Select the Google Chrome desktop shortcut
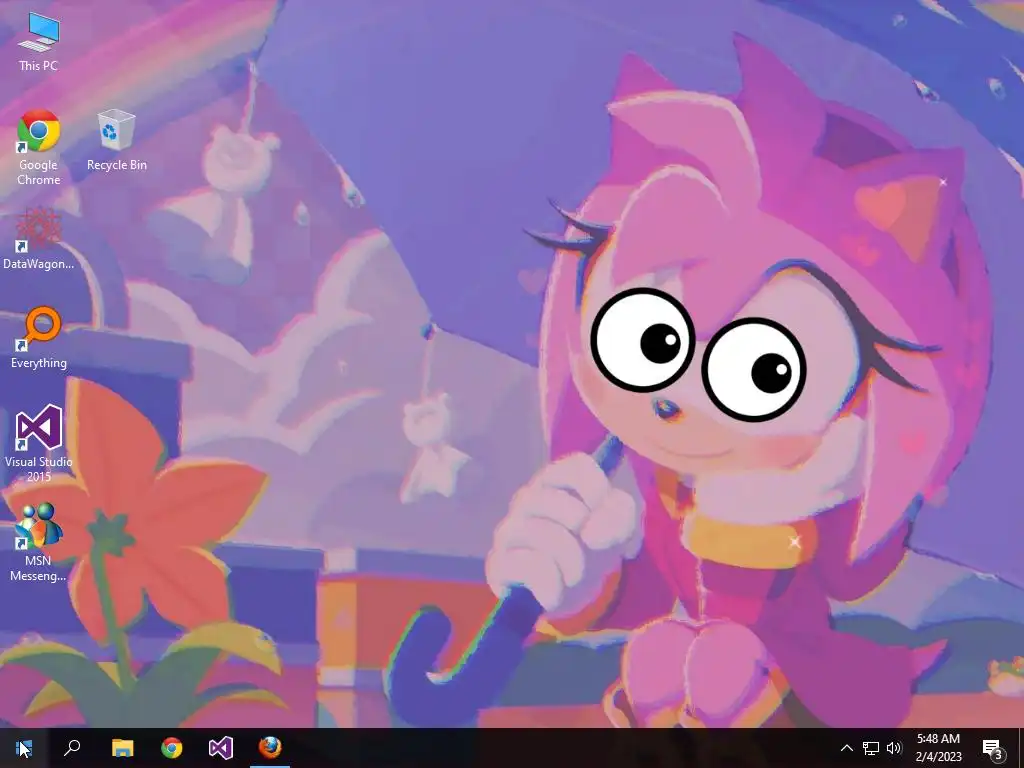 click(x=39, y=148)
